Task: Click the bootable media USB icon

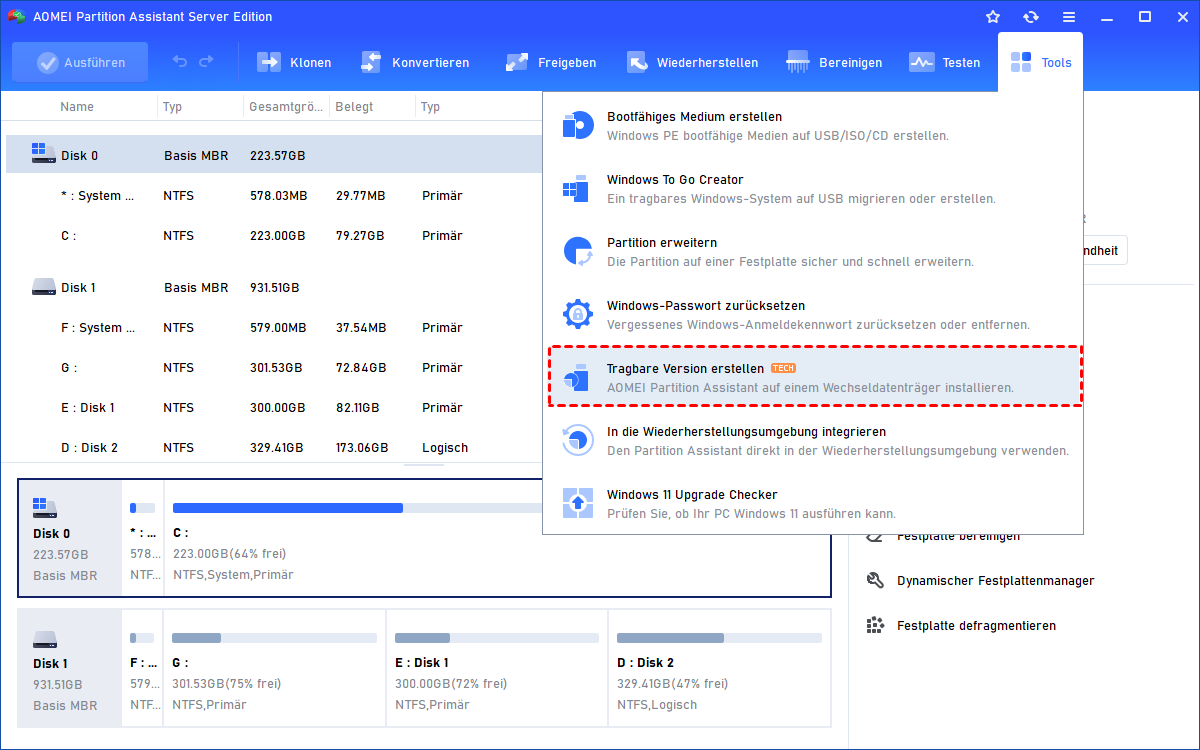Action: tap(577, 125)
